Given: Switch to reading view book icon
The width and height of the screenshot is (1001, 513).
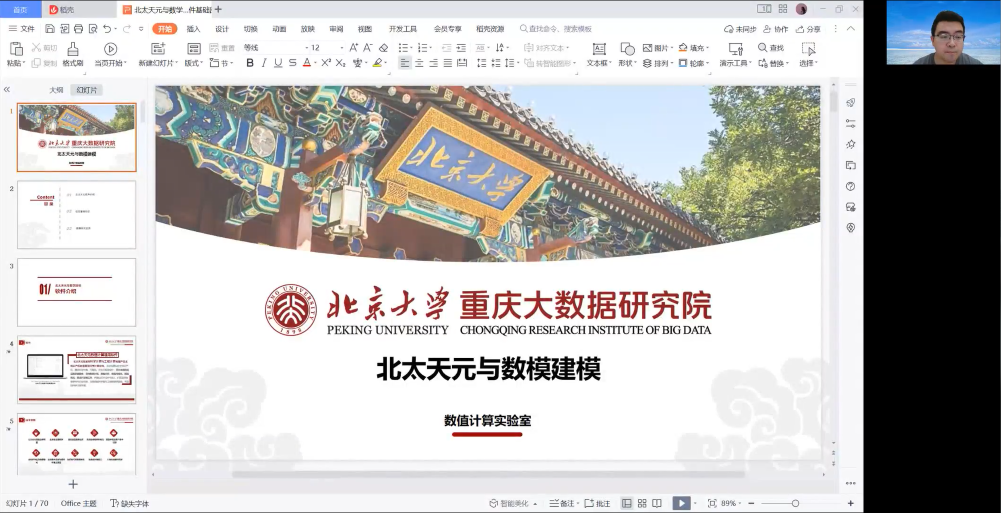Looking at the screenshot, I should pos(657,503).
